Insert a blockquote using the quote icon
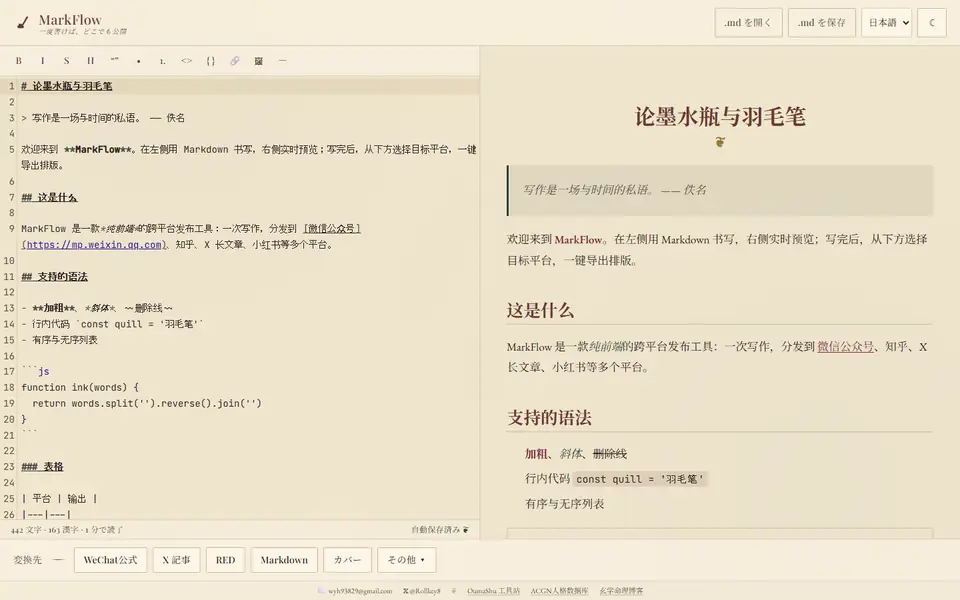960x600 pixels. (114, 61)
